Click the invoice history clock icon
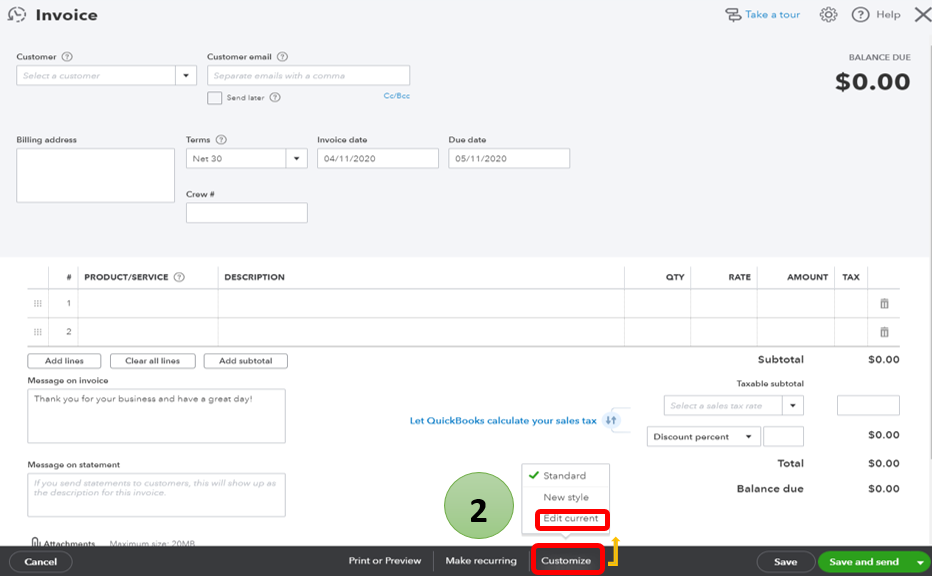932x576 pixels. [17, 15]
